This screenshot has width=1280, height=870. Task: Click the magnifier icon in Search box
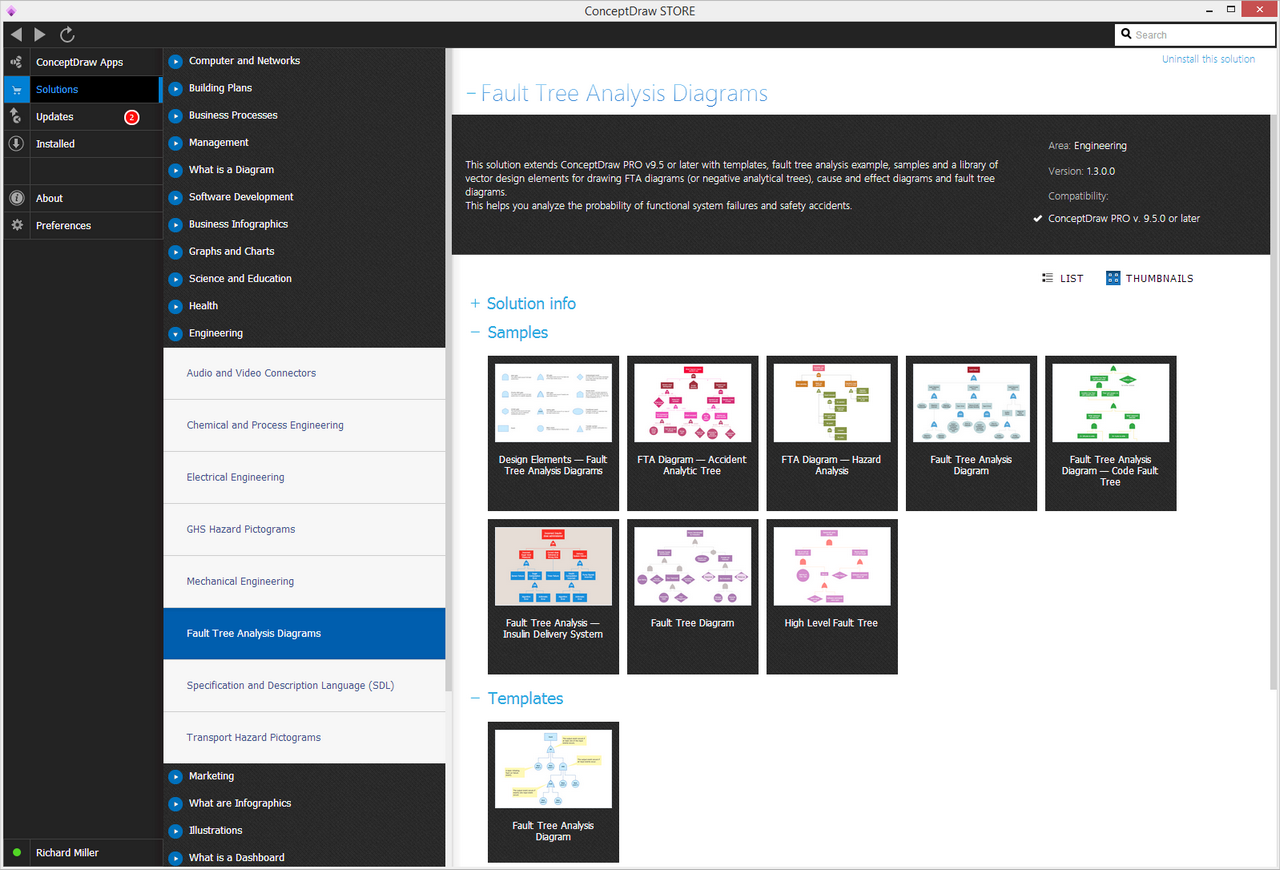pyautogui.click(x=1126, y=35)
